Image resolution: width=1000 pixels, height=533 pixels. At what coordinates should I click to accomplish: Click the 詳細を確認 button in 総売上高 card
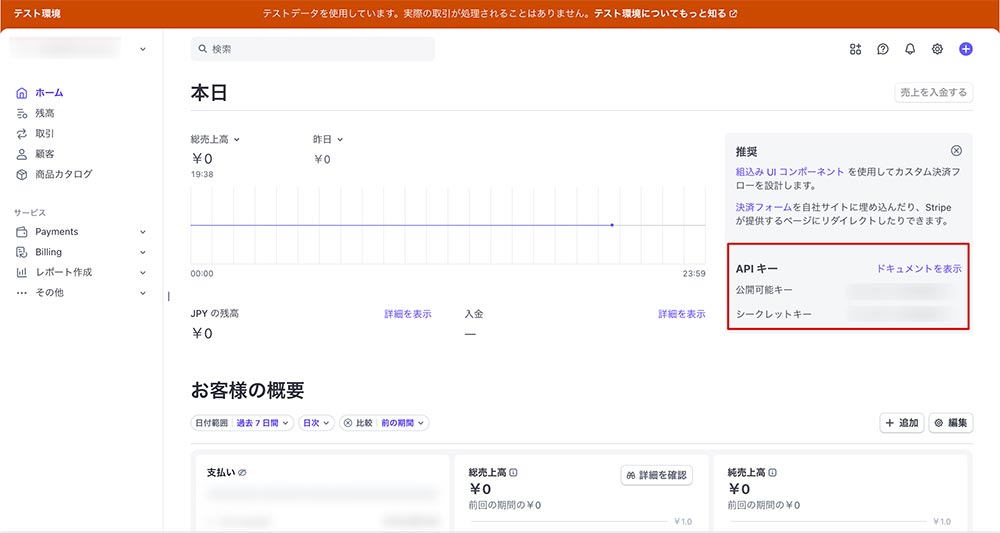(656, 475)
